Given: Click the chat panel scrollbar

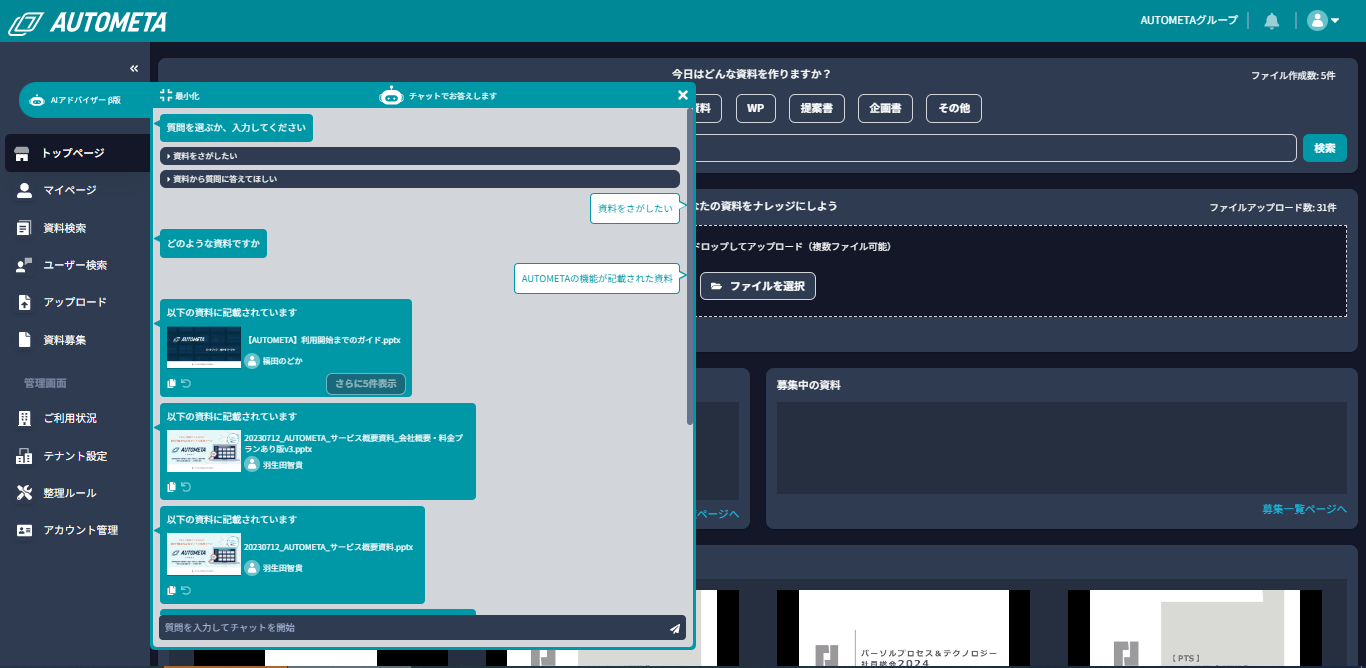Looking at the screenshot, I should click(690, 266).
